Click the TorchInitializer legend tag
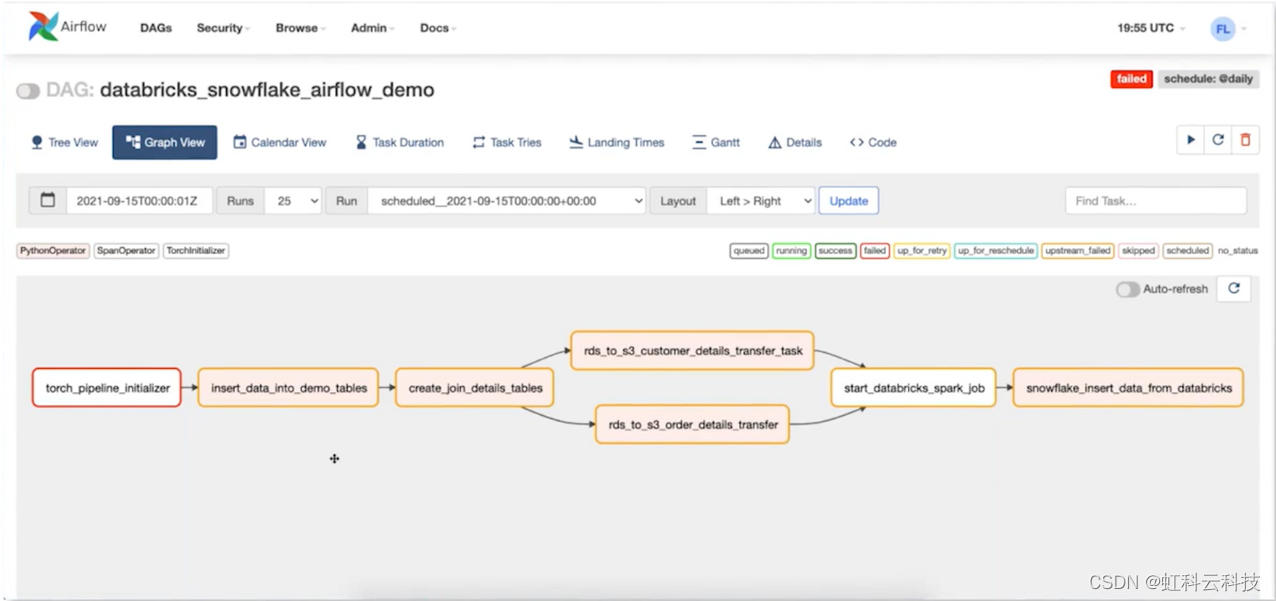Viewport: 1276px width, 601px height. [197, 251]
